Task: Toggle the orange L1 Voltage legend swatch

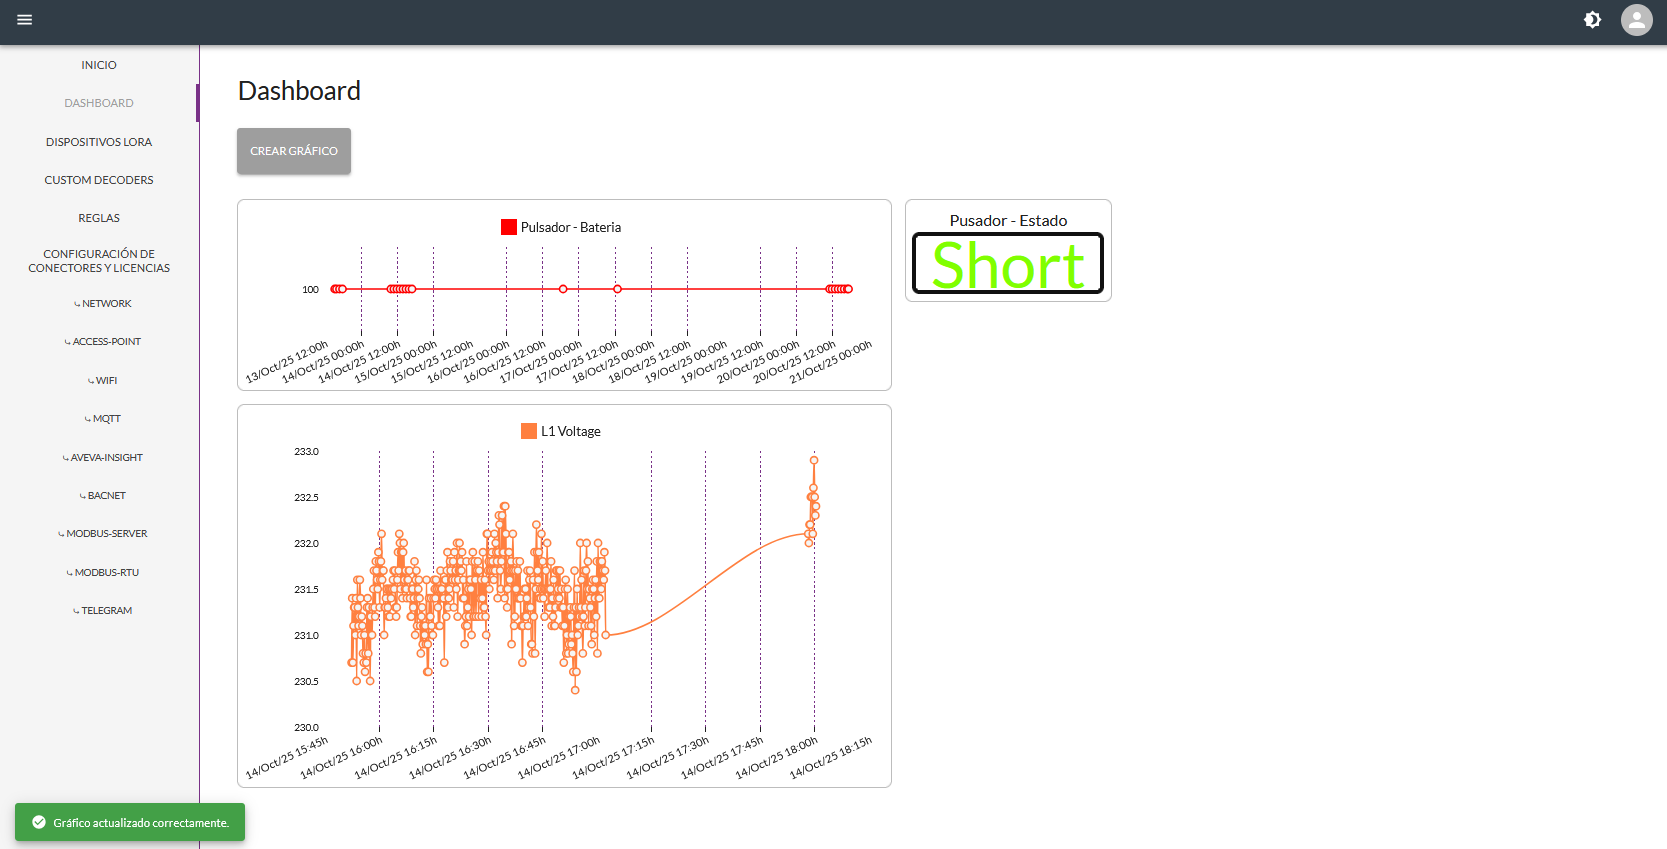Action: point(529,431)
